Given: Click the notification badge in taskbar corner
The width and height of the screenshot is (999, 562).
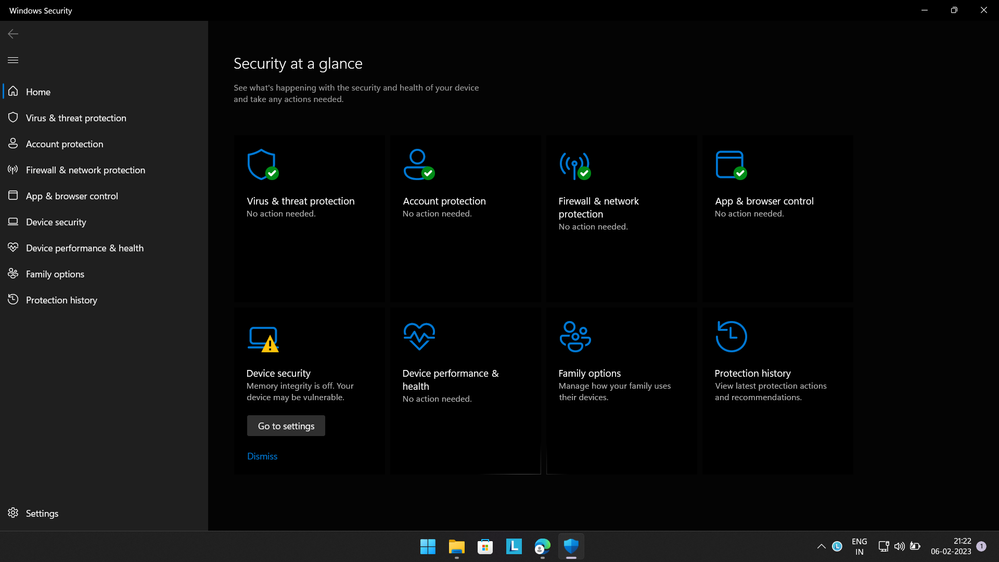Looking at the screenshot, I should coord(981,546).
